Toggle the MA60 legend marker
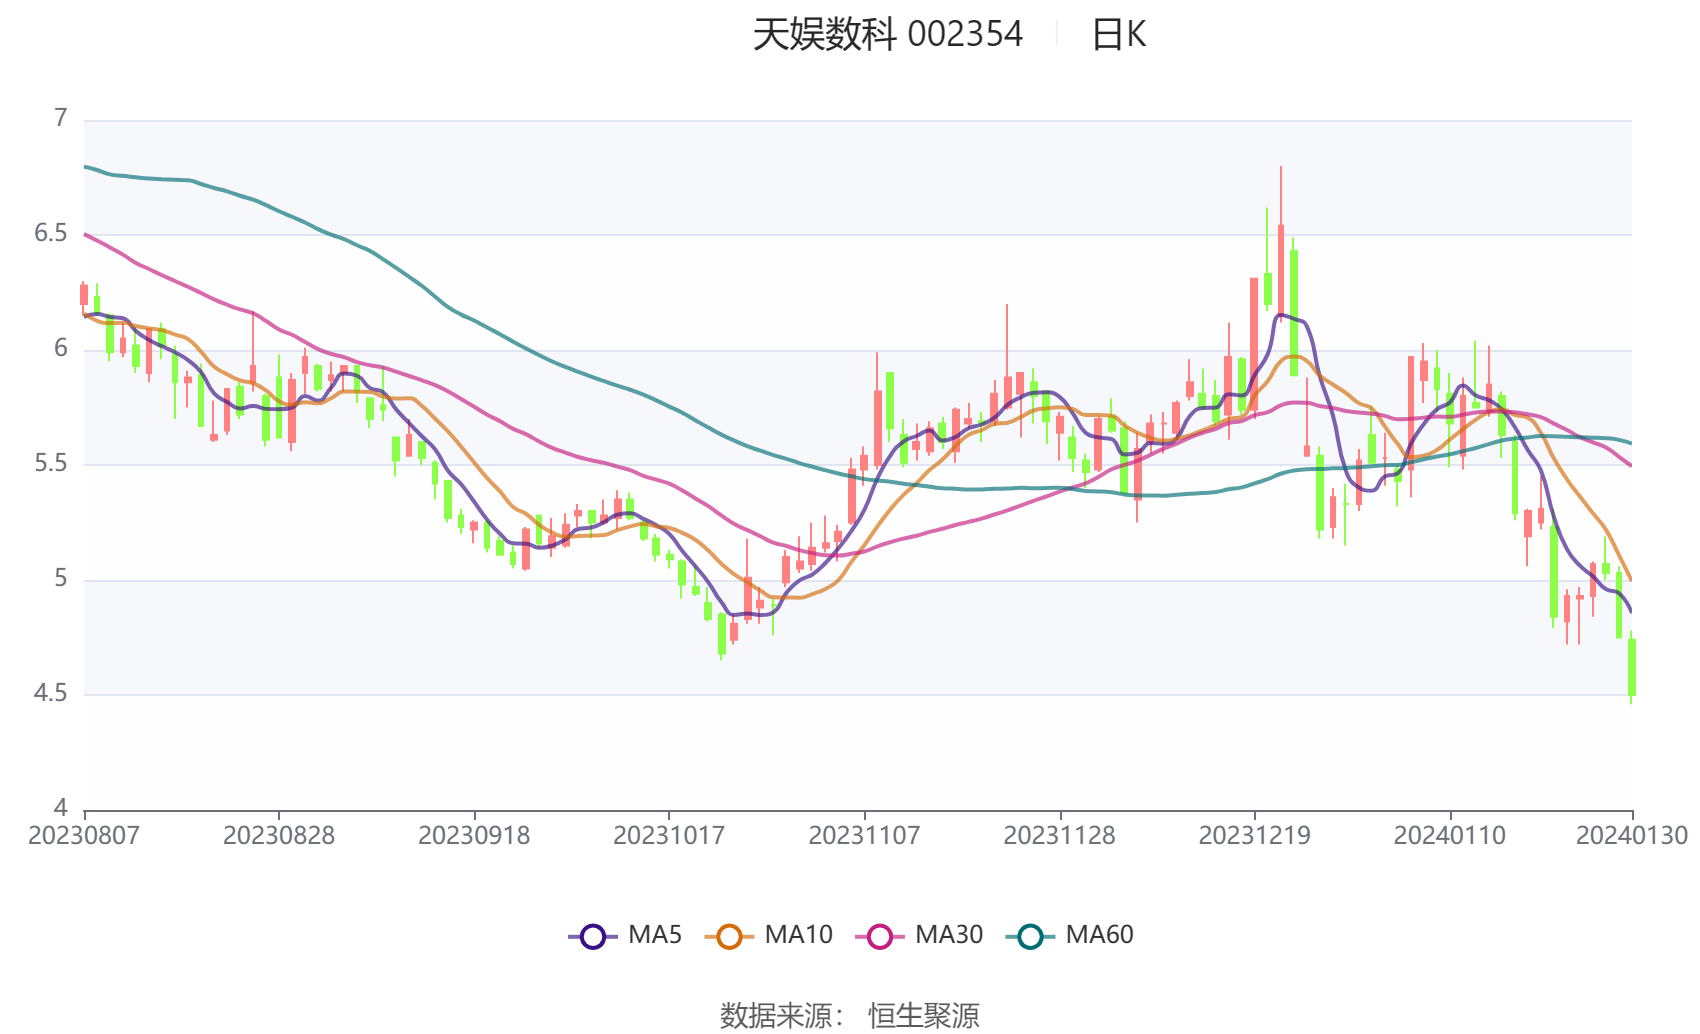 (1030, 936)
